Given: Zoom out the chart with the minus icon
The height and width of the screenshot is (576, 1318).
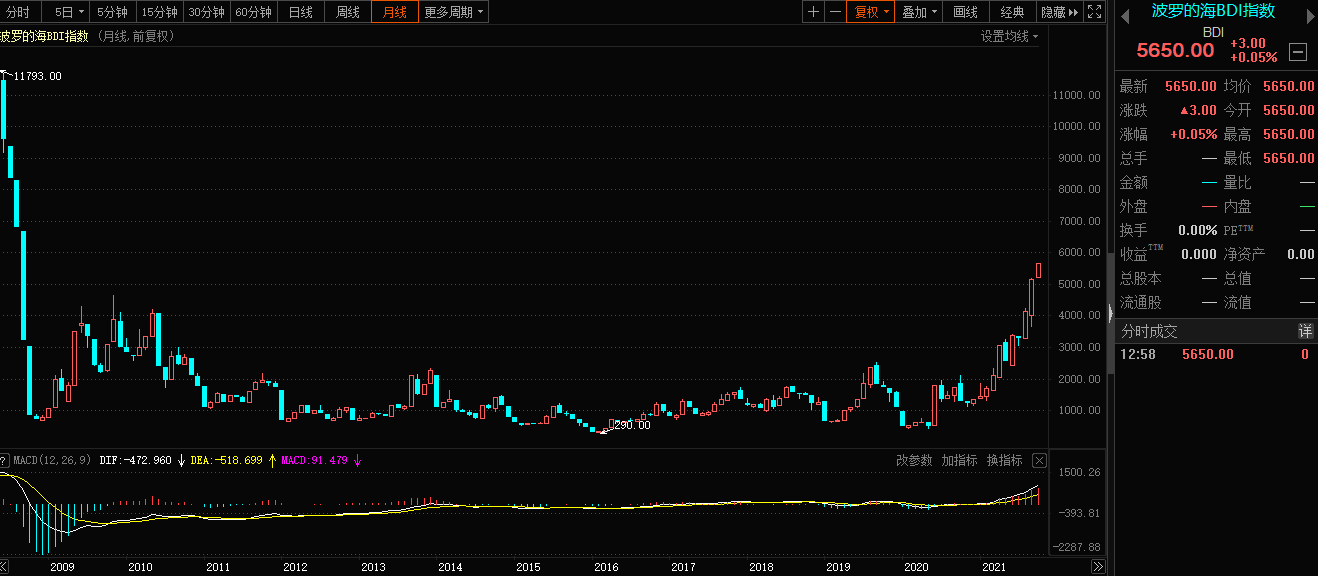Looking at the screenshot, I should pos(835,12).
